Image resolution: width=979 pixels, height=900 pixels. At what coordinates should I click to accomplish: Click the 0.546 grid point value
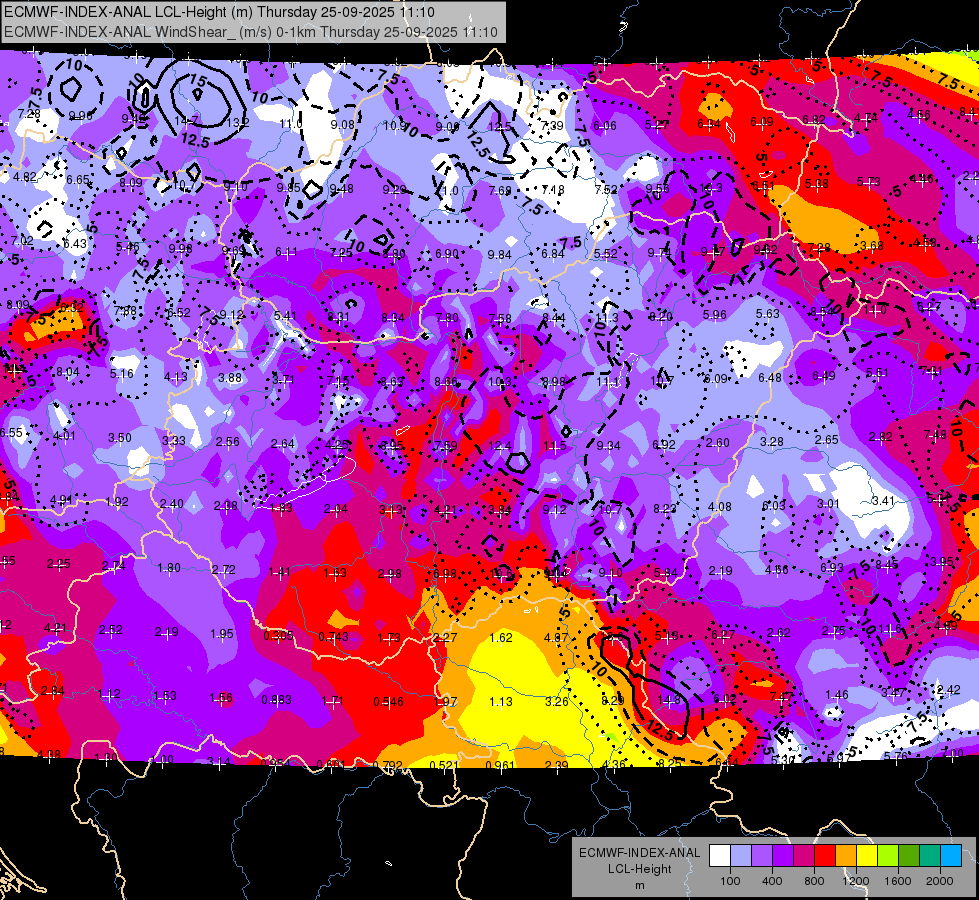pyautogui.click(x=388, y=701)
